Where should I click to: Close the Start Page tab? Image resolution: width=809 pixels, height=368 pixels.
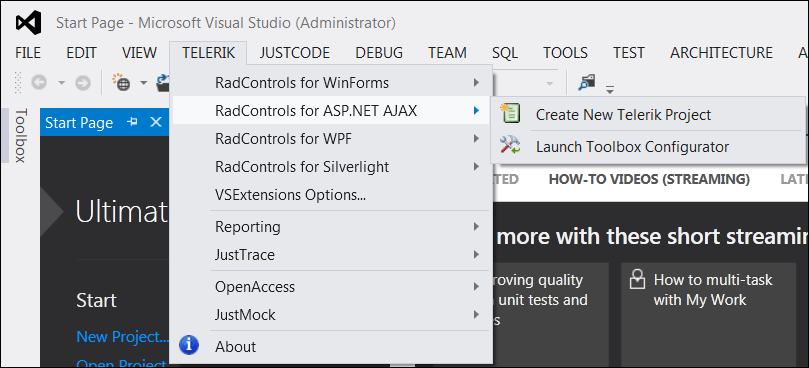click(156, 122)
